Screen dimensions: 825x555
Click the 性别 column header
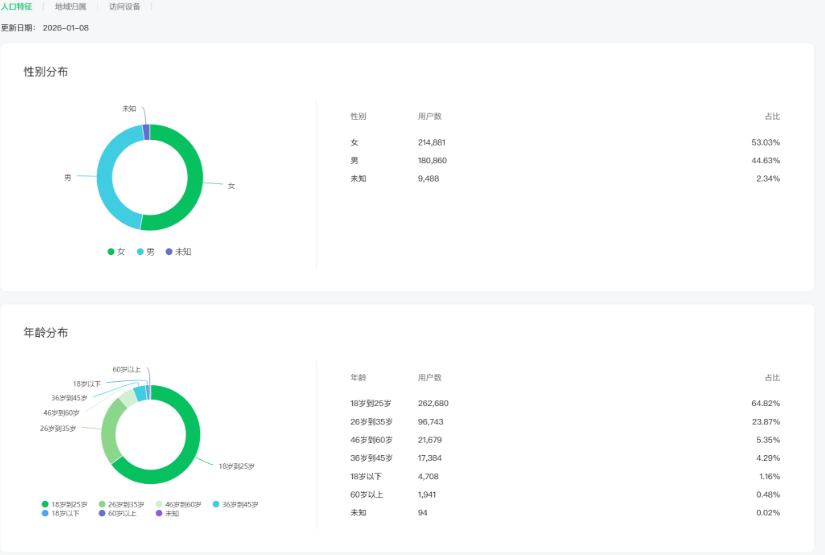click(358, 116)
